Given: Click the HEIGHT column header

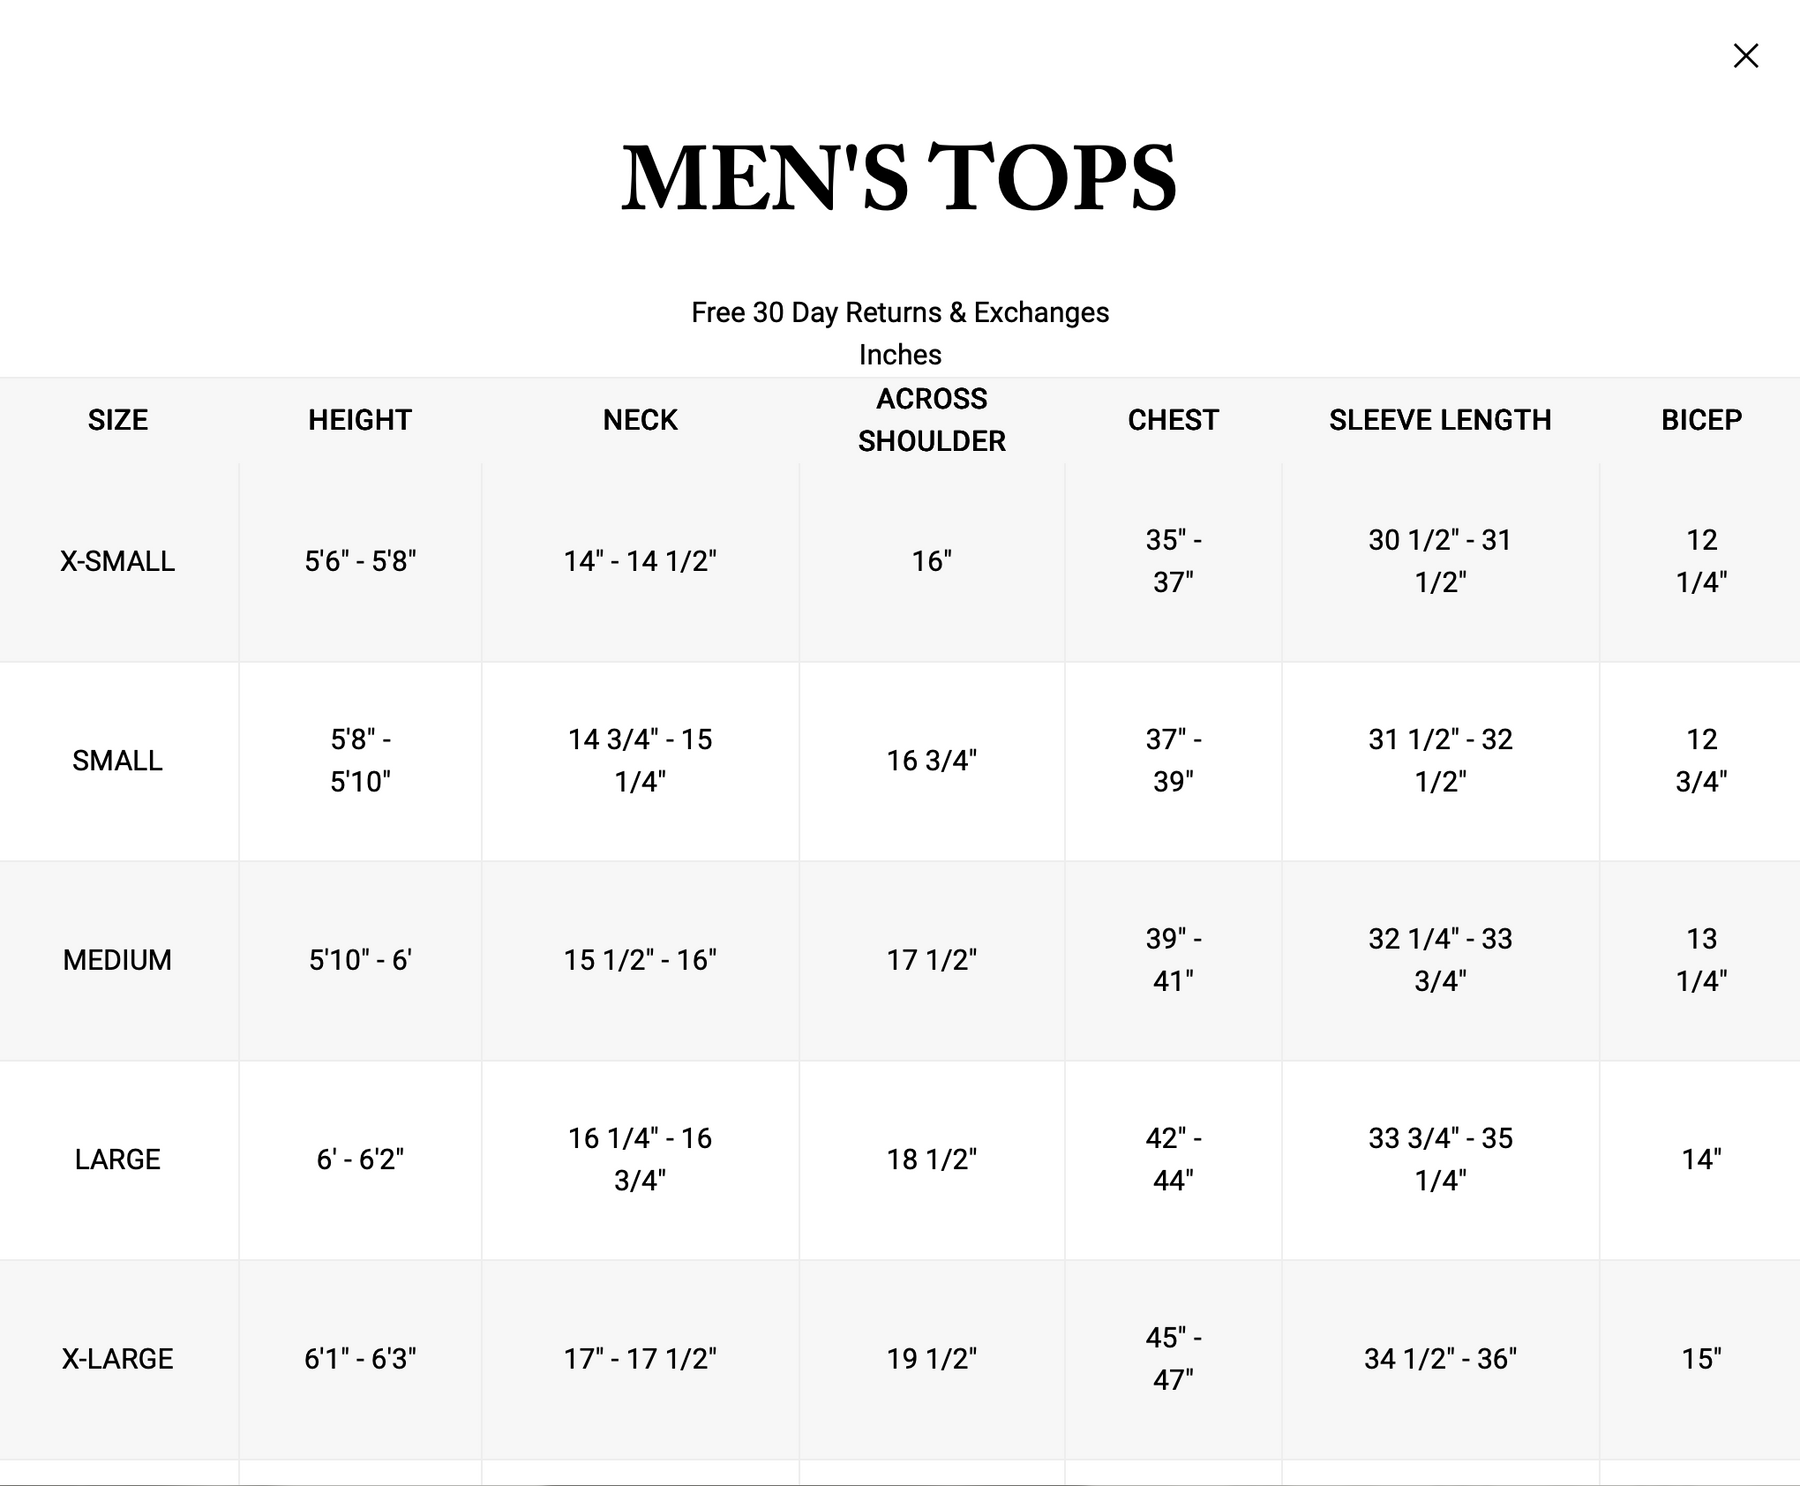Looking at the screenshot, I should pyautogui.click(x=360, y=420).
